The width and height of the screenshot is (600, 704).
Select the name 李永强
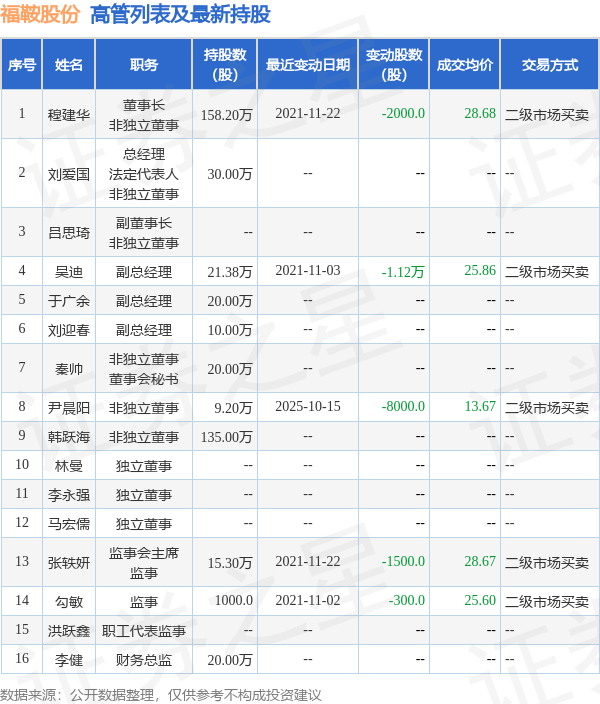tap(69, 495)
